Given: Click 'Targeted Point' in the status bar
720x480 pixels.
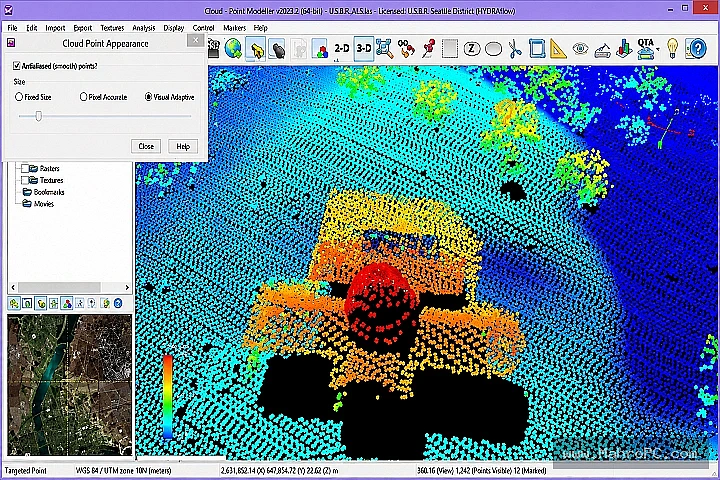Looking at the screenshot, I should pyautogui.click(x=25, y=470).
